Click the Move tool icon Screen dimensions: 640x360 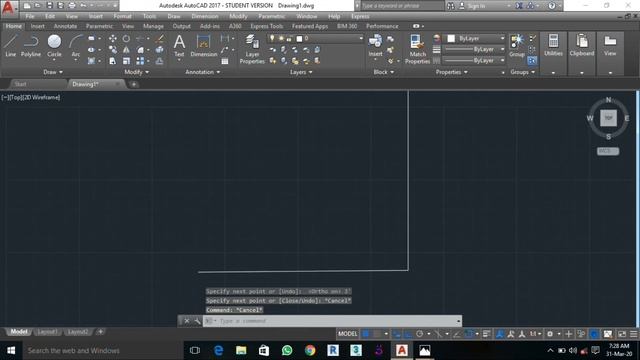click(113, 38)
